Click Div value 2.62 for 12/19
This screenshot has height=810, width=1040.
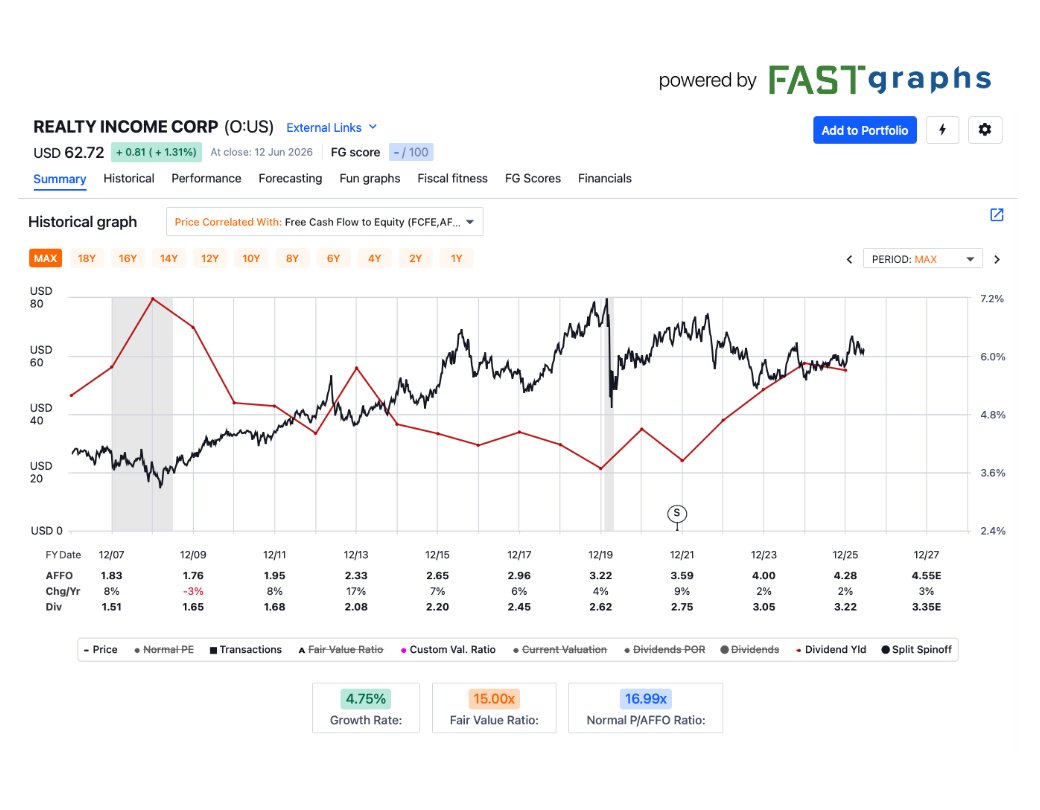601,607
